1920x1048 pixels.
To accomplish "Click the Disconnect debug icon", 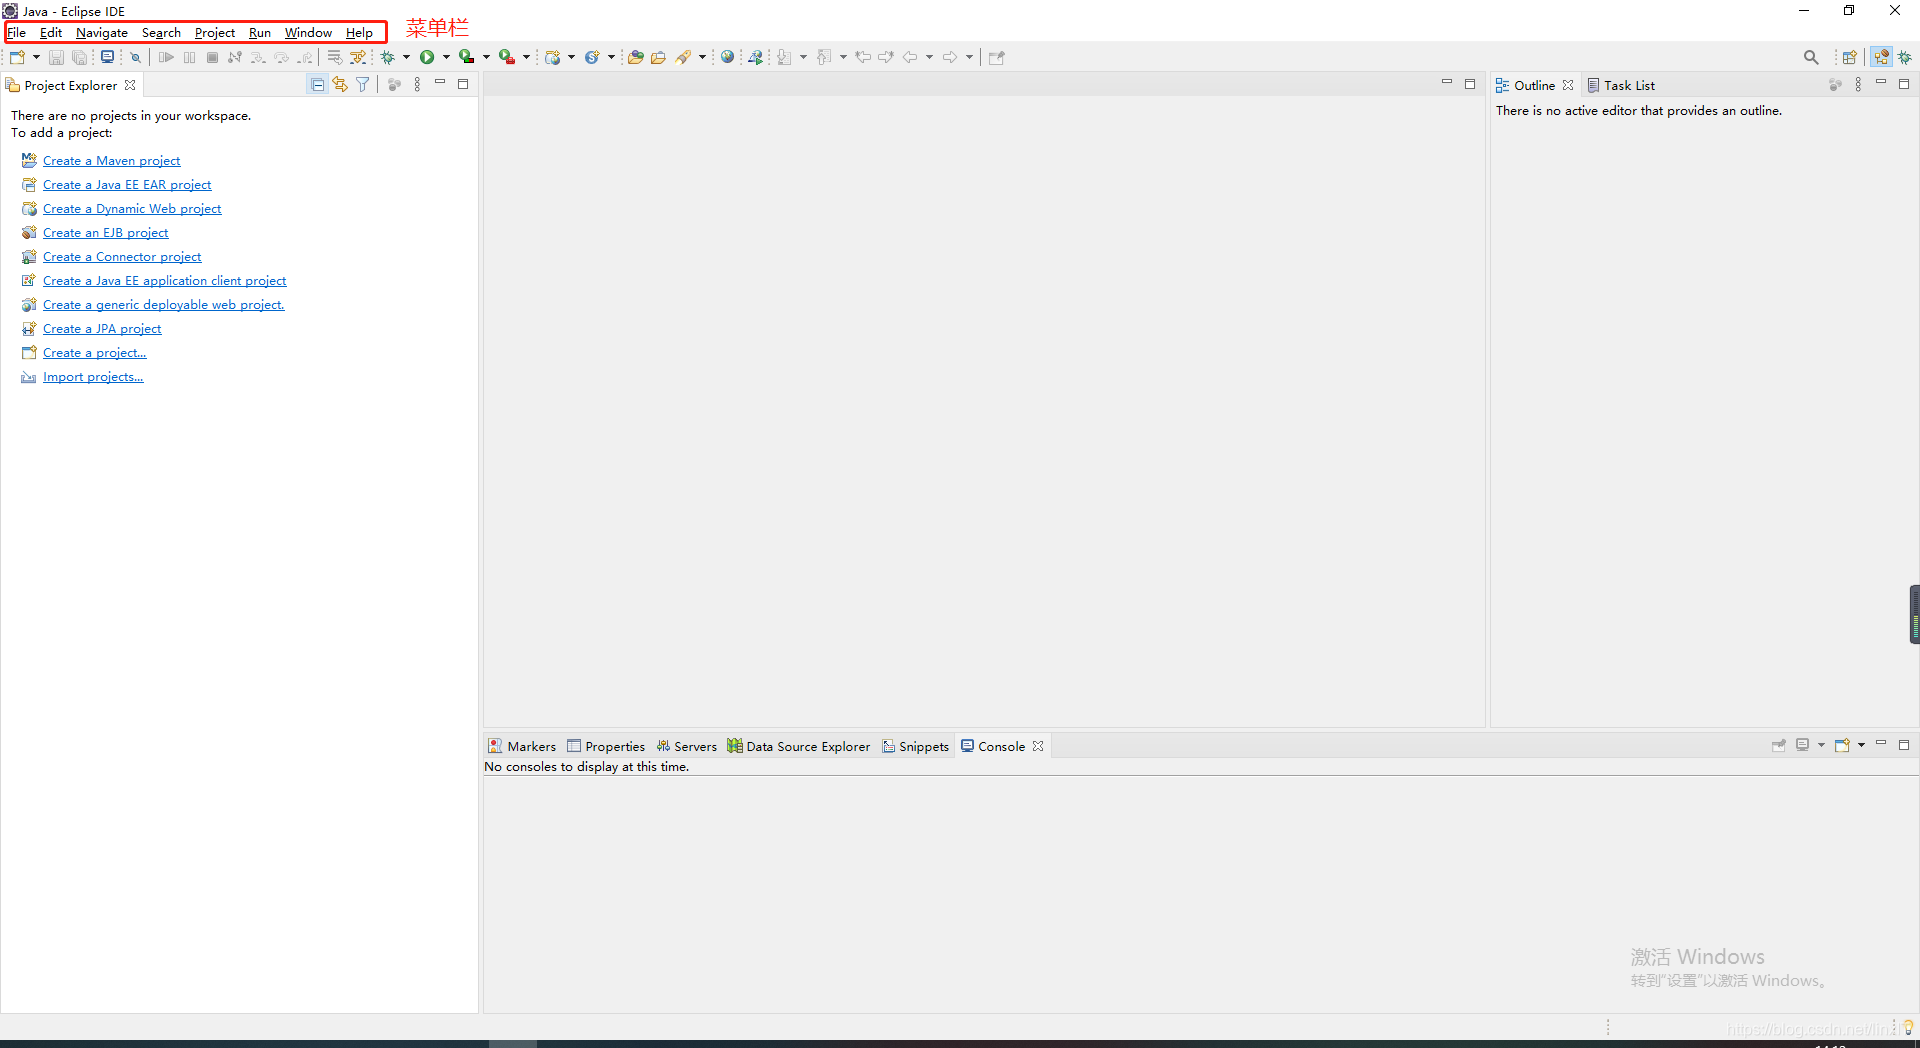I will pyautogui.click(x=235, y=57).
